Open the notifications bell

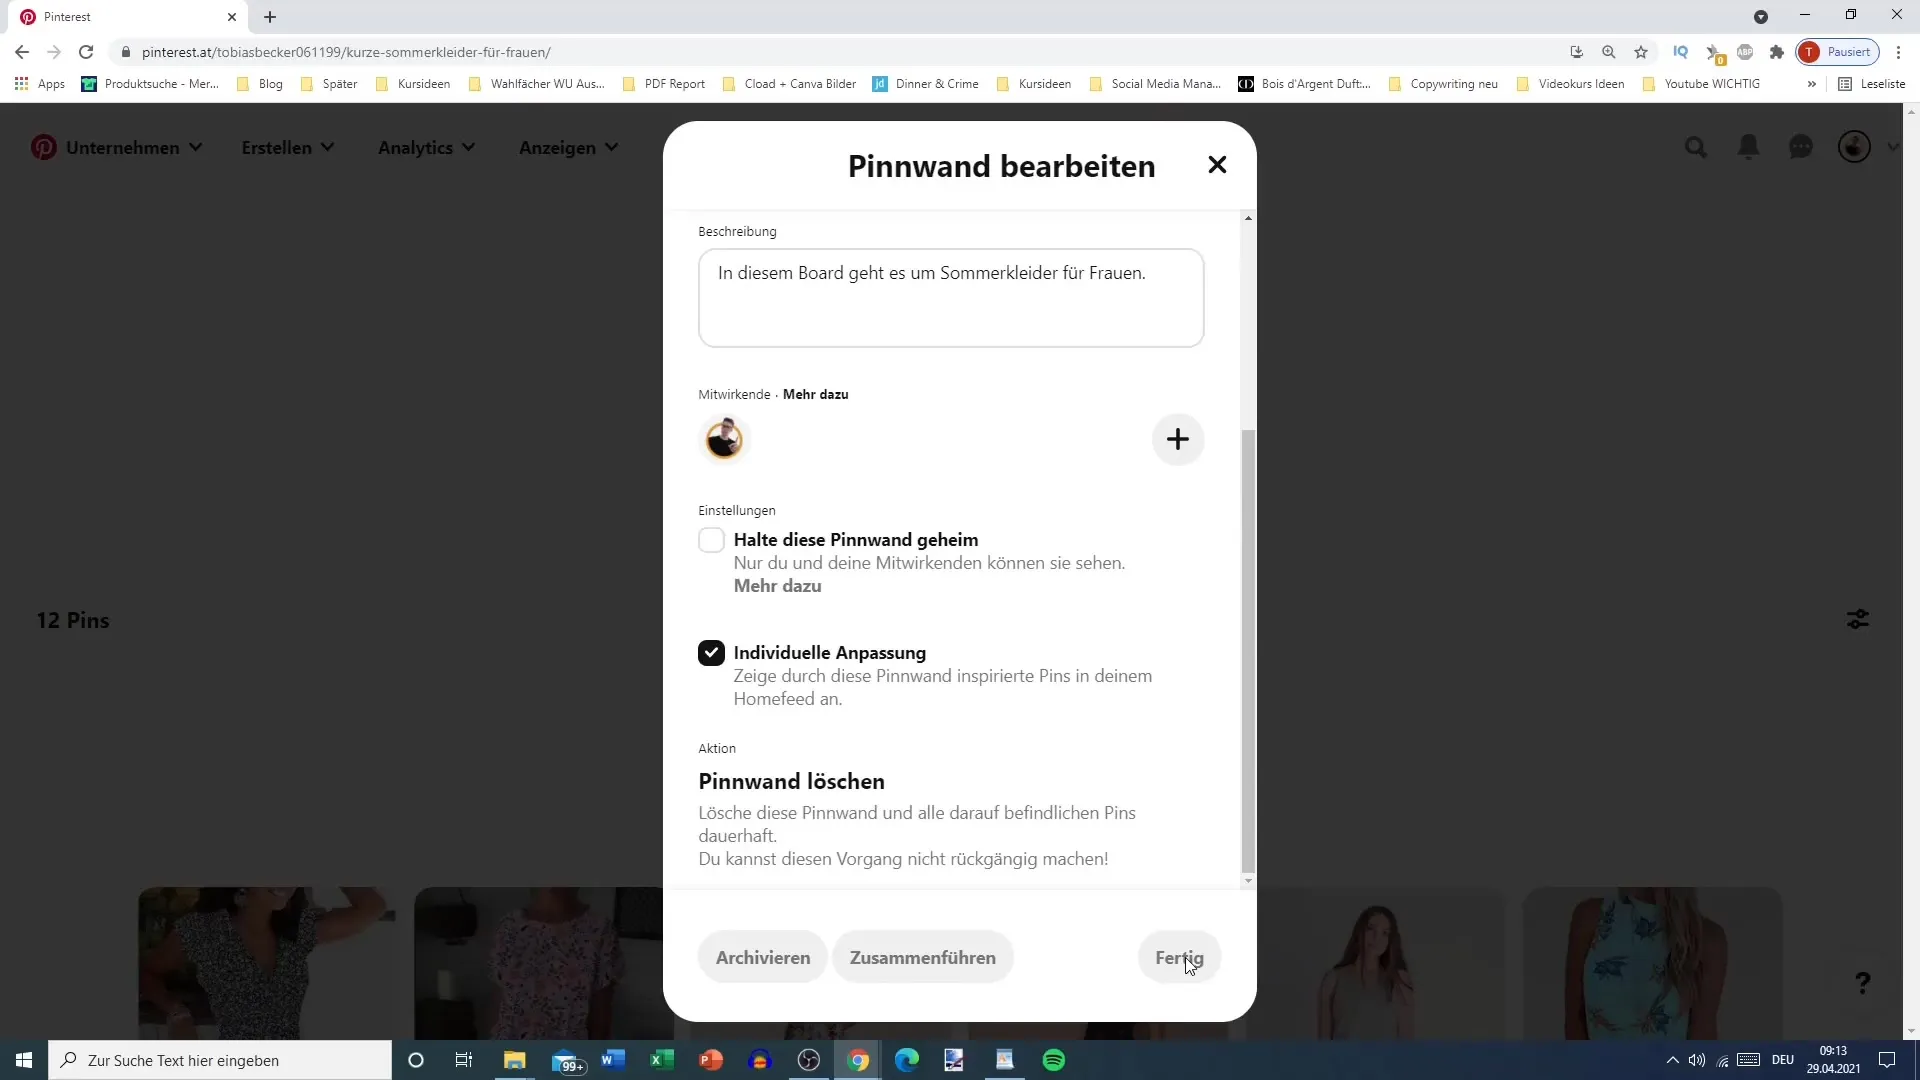click(x=1748, y=147)
